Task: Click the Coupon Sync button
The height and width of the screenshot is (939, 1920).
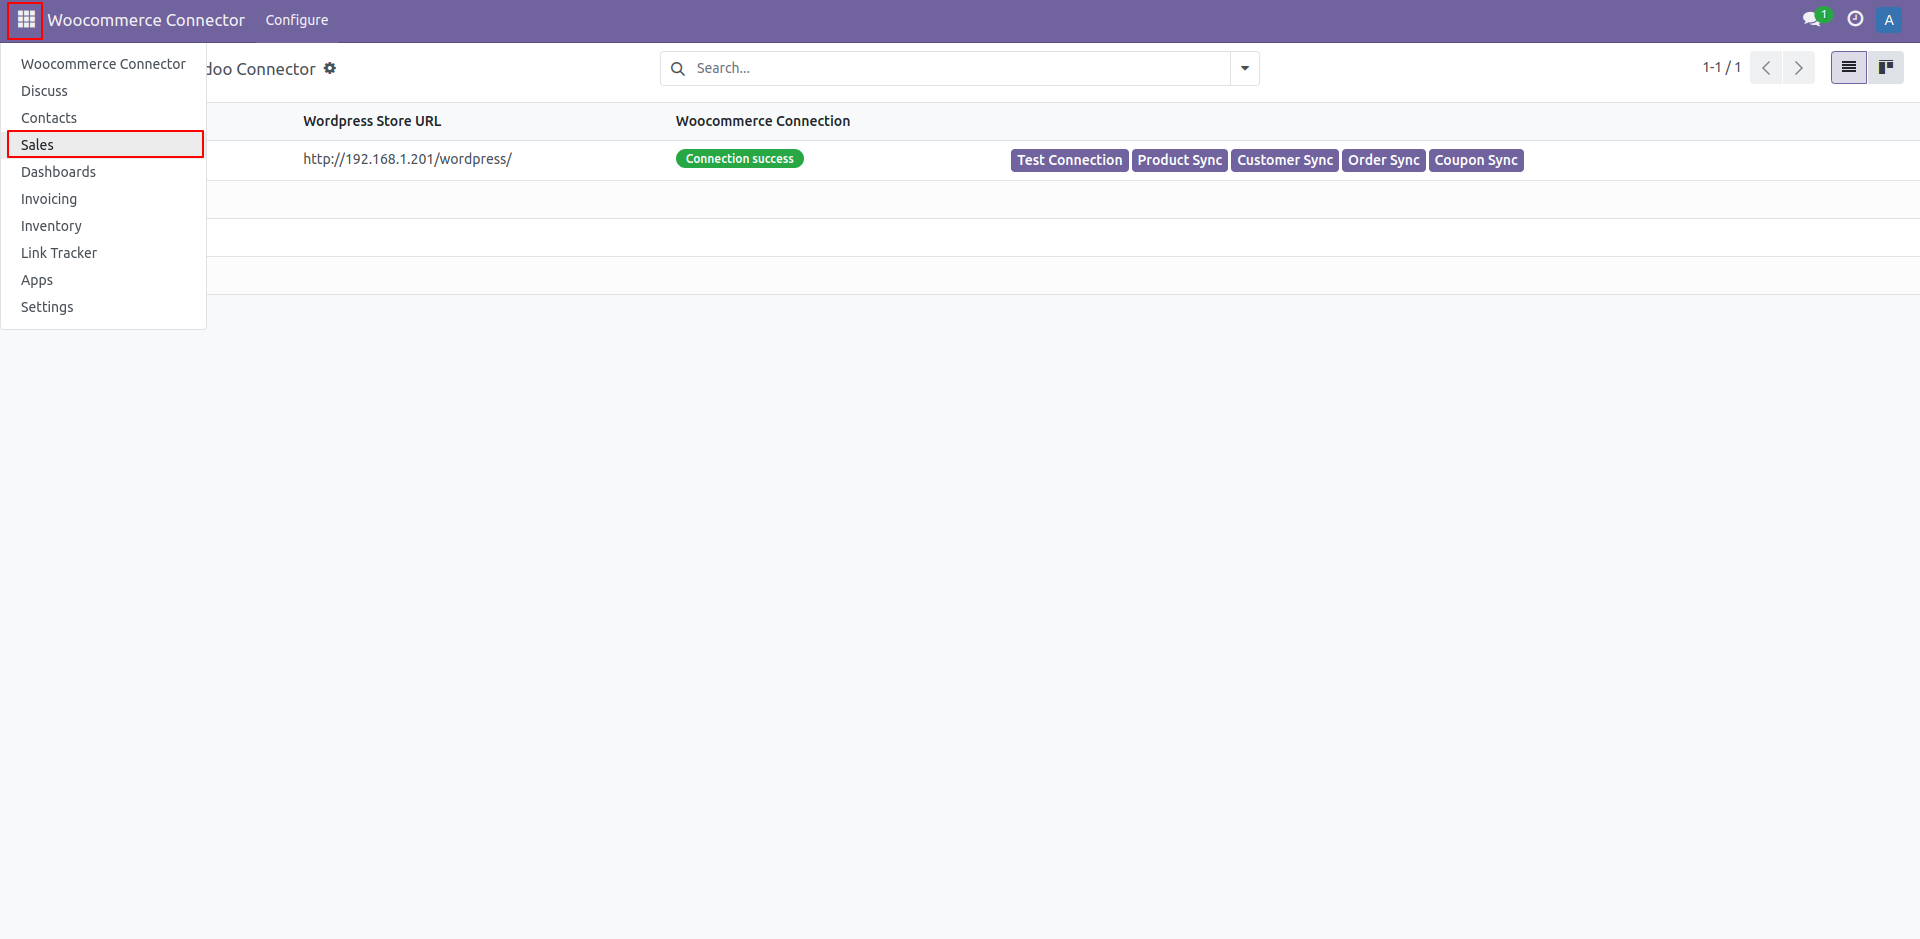Action: tap(1475, 160)
